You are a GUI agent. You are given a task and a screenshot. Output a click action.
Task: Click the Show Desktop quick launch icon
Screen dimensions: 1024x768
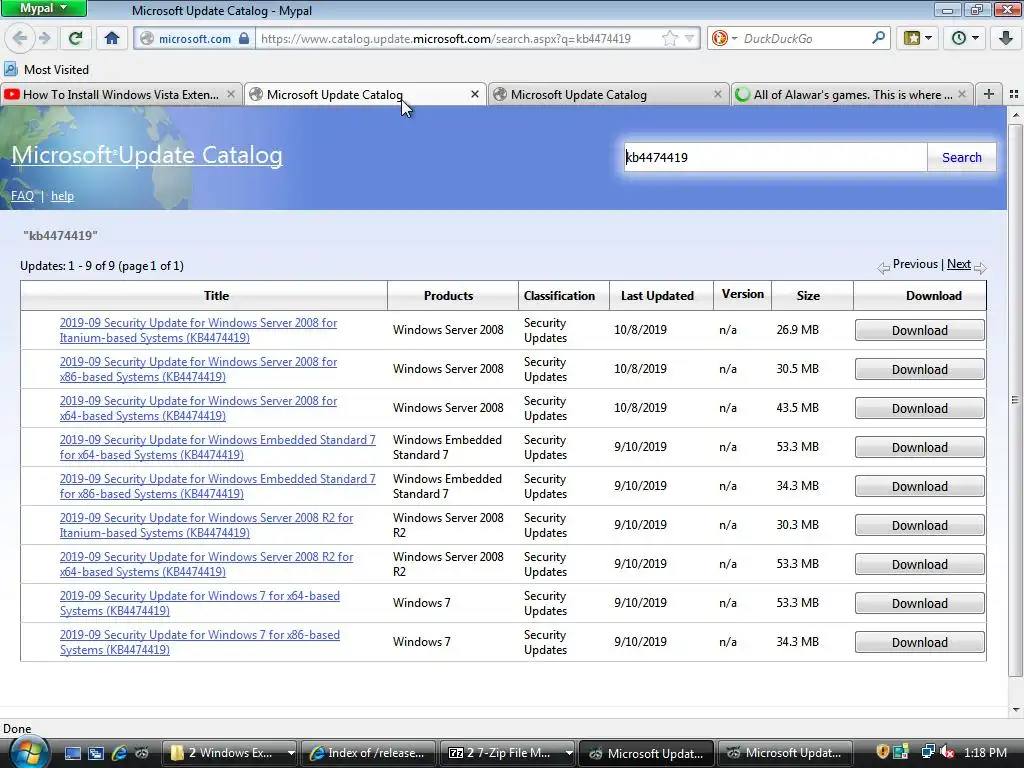pos(72,753)
